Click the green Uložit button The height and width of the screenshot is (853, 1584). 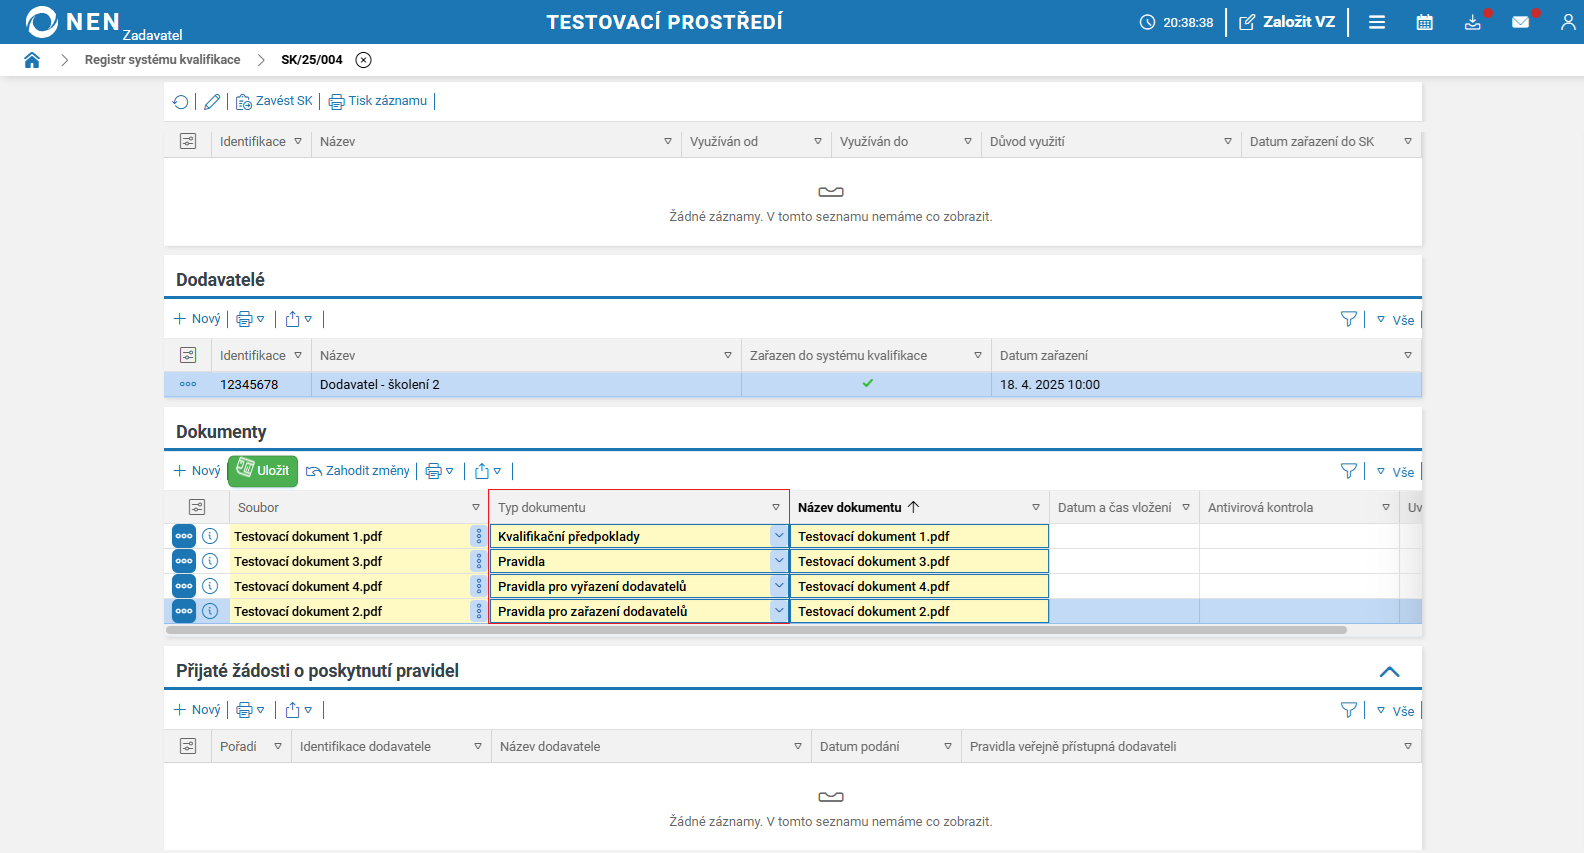coord(263,471)
